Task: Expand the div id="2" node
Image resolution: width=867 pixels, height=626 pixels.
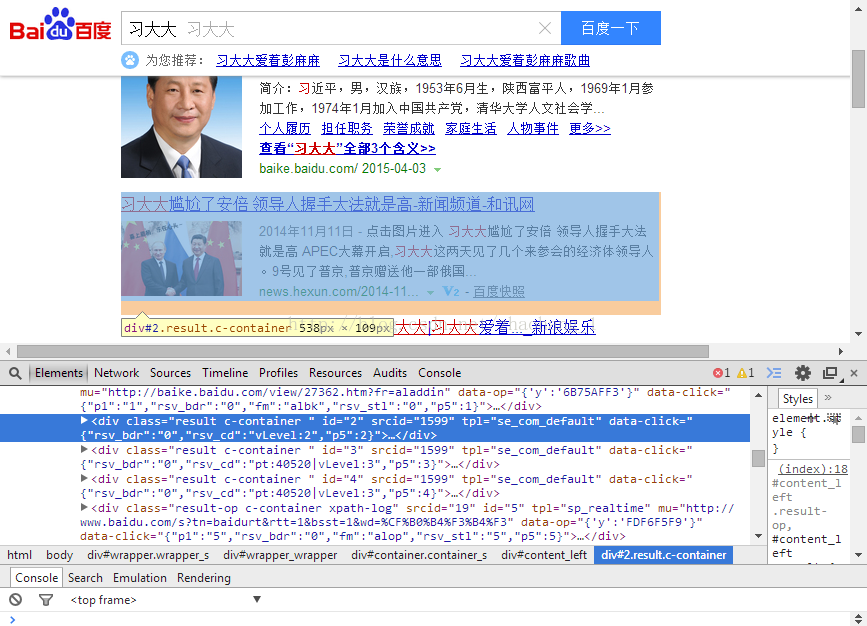Action: pos(84,420)
